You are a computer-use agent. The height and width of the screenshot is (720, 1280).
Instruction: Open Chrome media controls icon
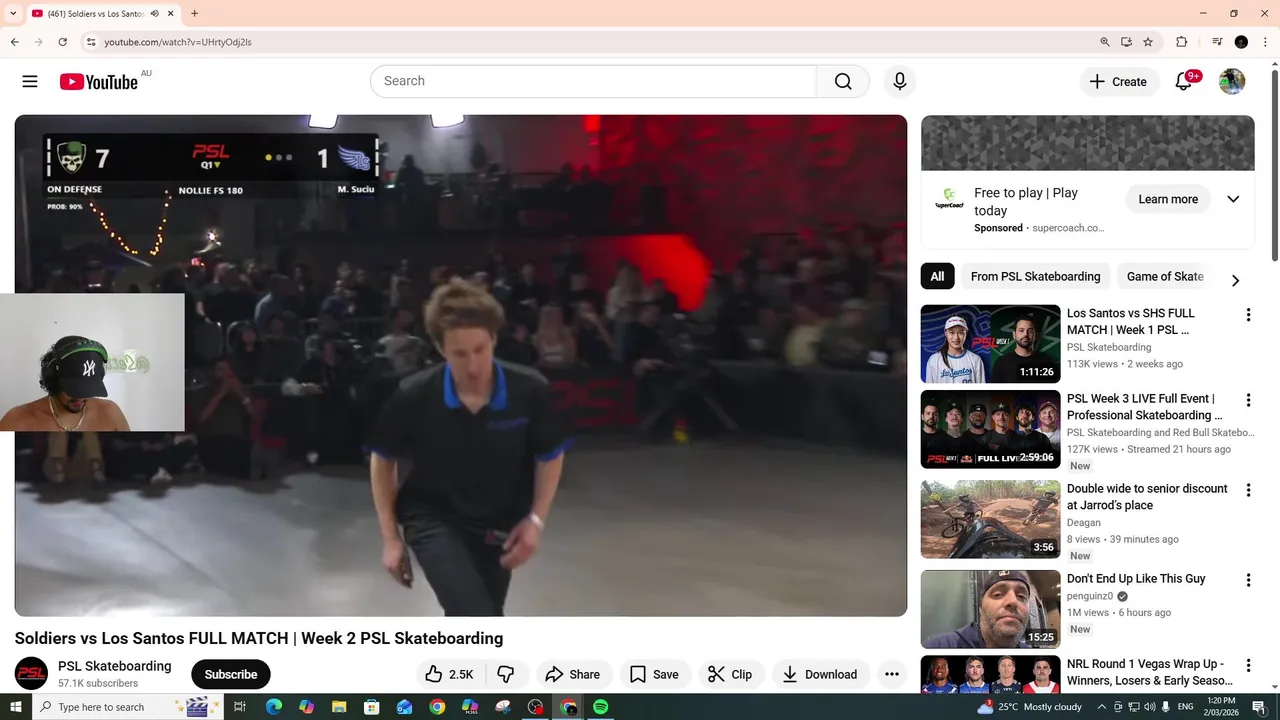coord(1217,42)
